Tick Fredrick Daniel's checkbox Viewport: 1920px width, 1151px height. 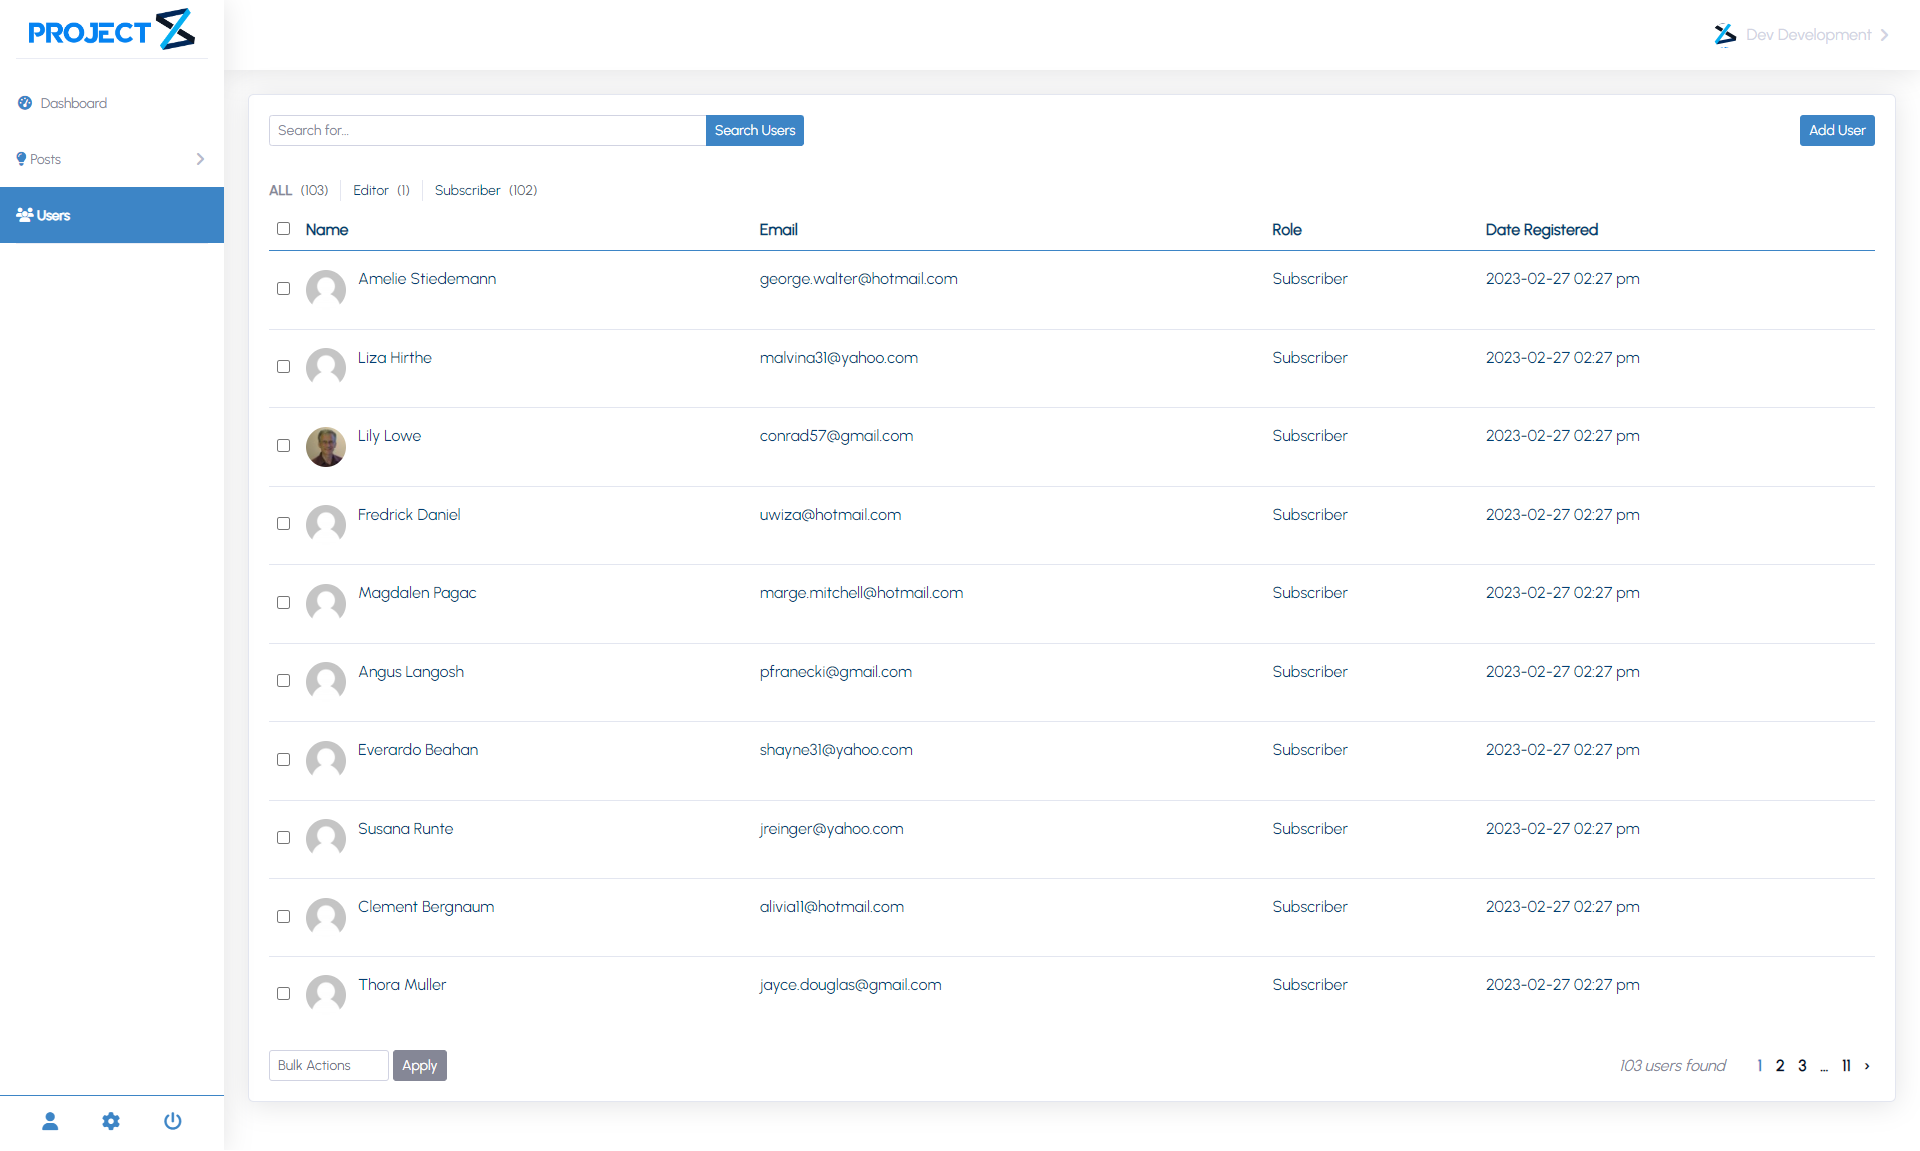[x=284, y=524]
